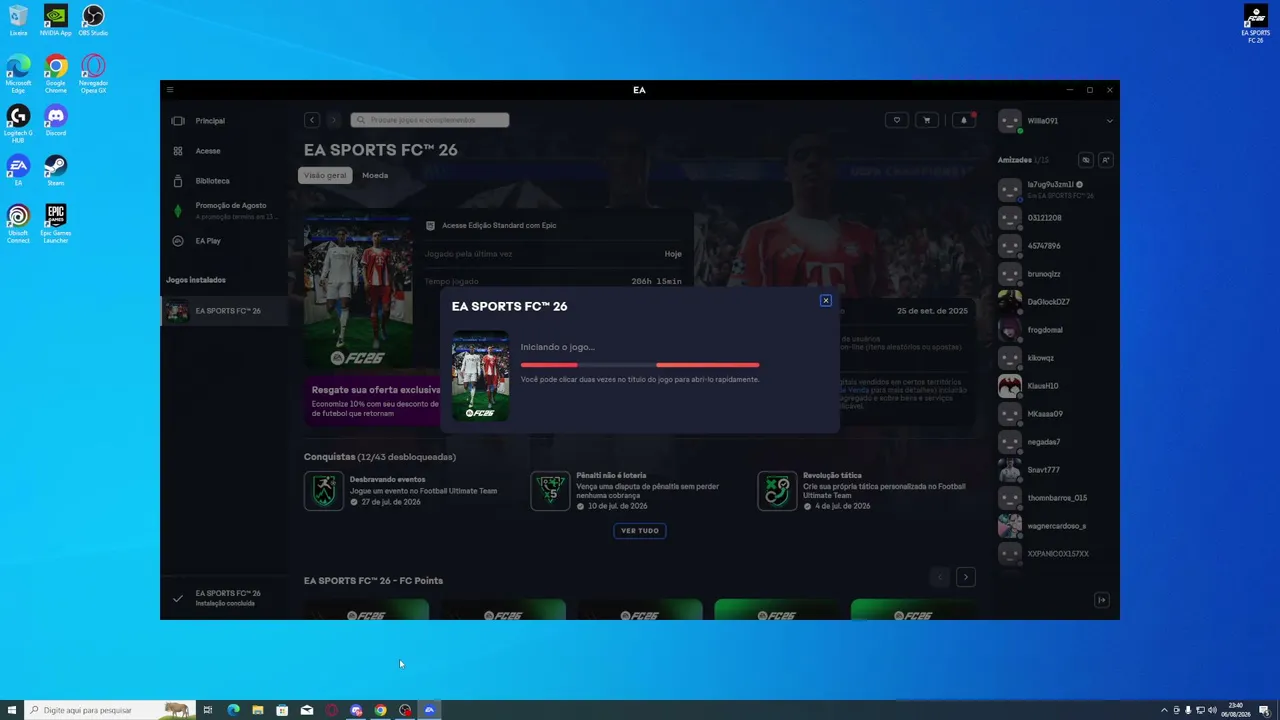
Task: Collapse the friends panel
Action: 1102,600
